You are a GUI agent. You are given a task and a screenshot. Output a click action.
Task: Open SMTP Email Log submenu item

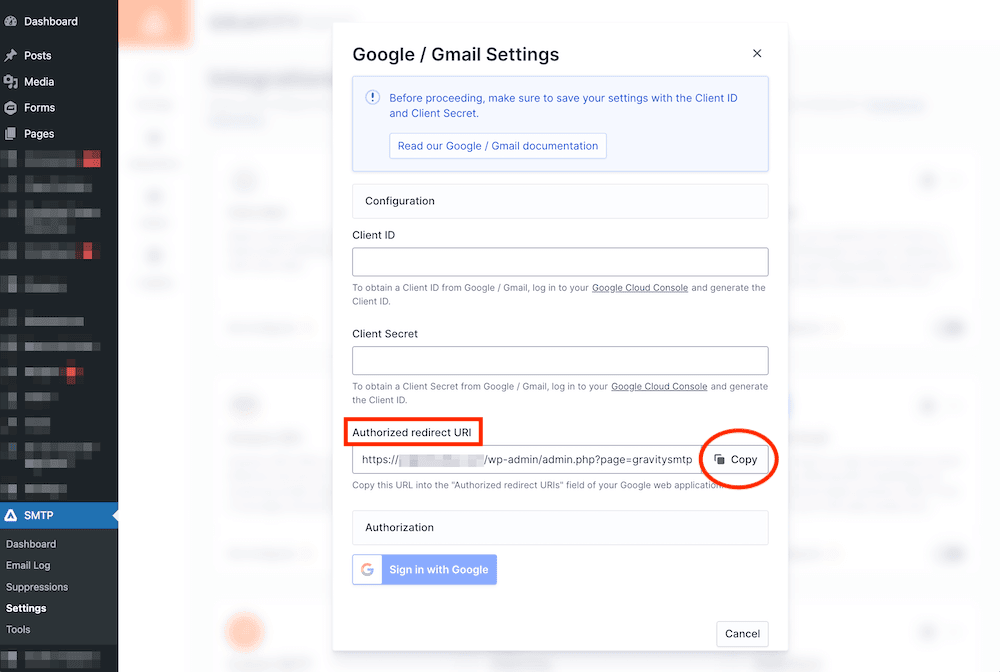[28, 566]
